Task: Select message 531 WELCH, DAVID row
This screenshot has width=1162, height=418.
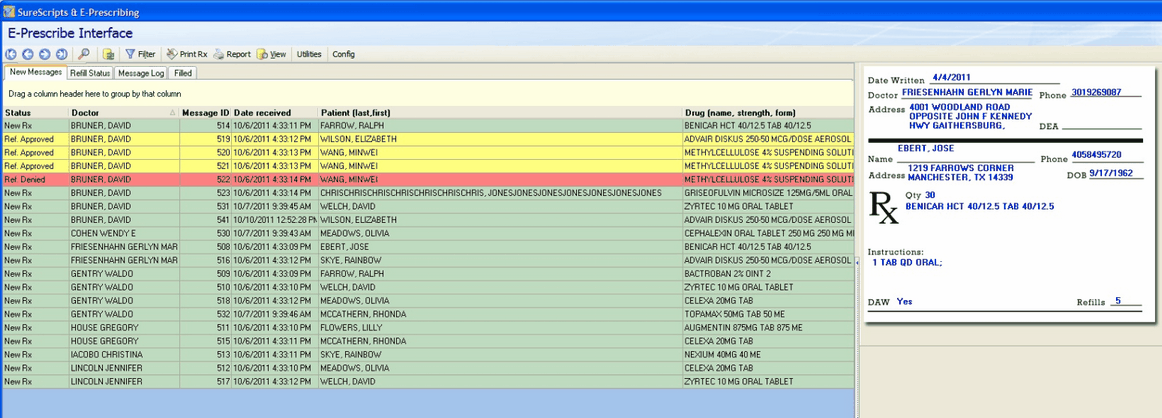Action: (x=428, y=206)
